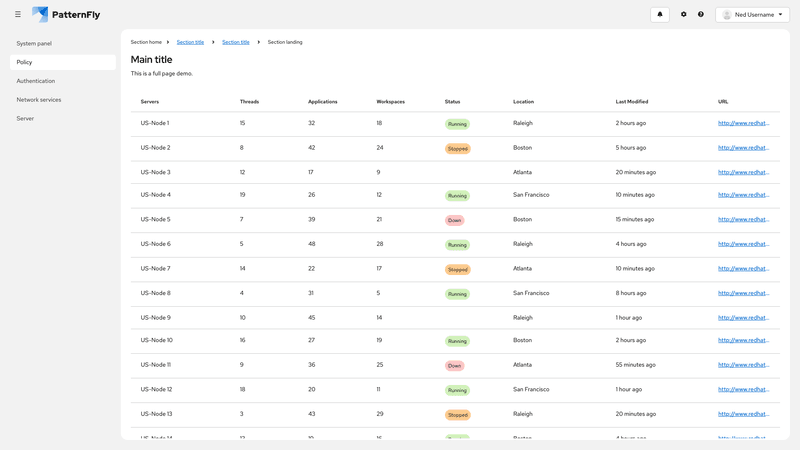Click Section home breadcrumb
The width and height of the screenshot is (800, 450).
(146, 42)
